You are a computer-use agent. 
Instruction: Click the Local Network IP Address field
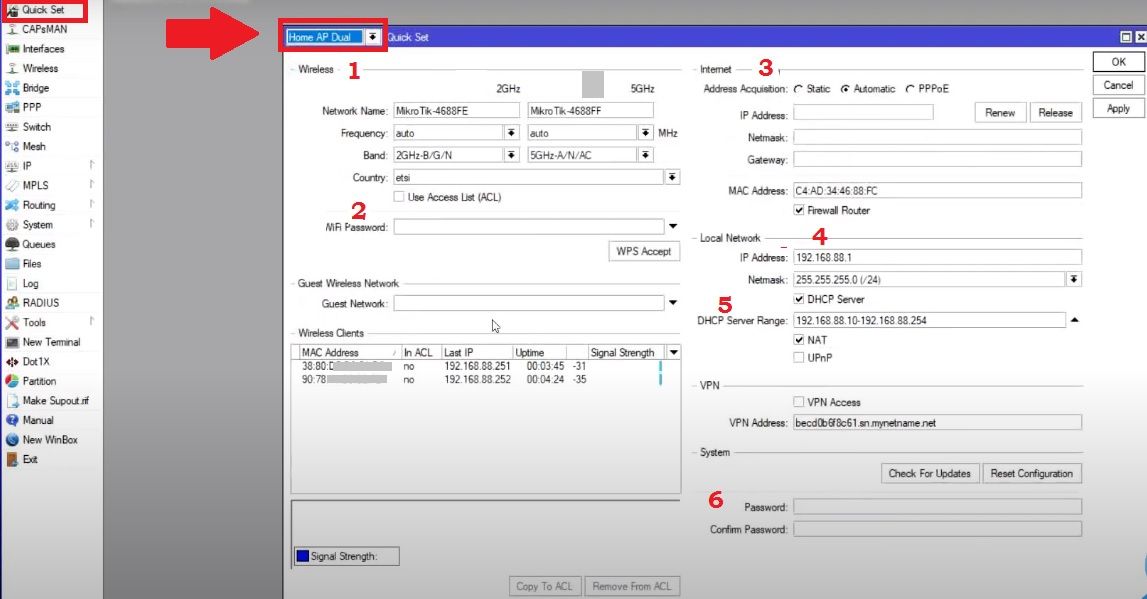click(x=937, y=257)
